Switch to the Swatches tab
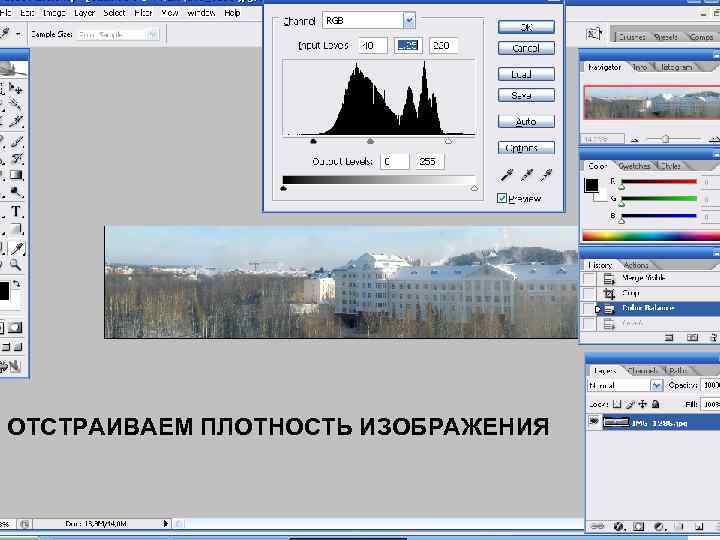720x540 pixels. point(634,166)
